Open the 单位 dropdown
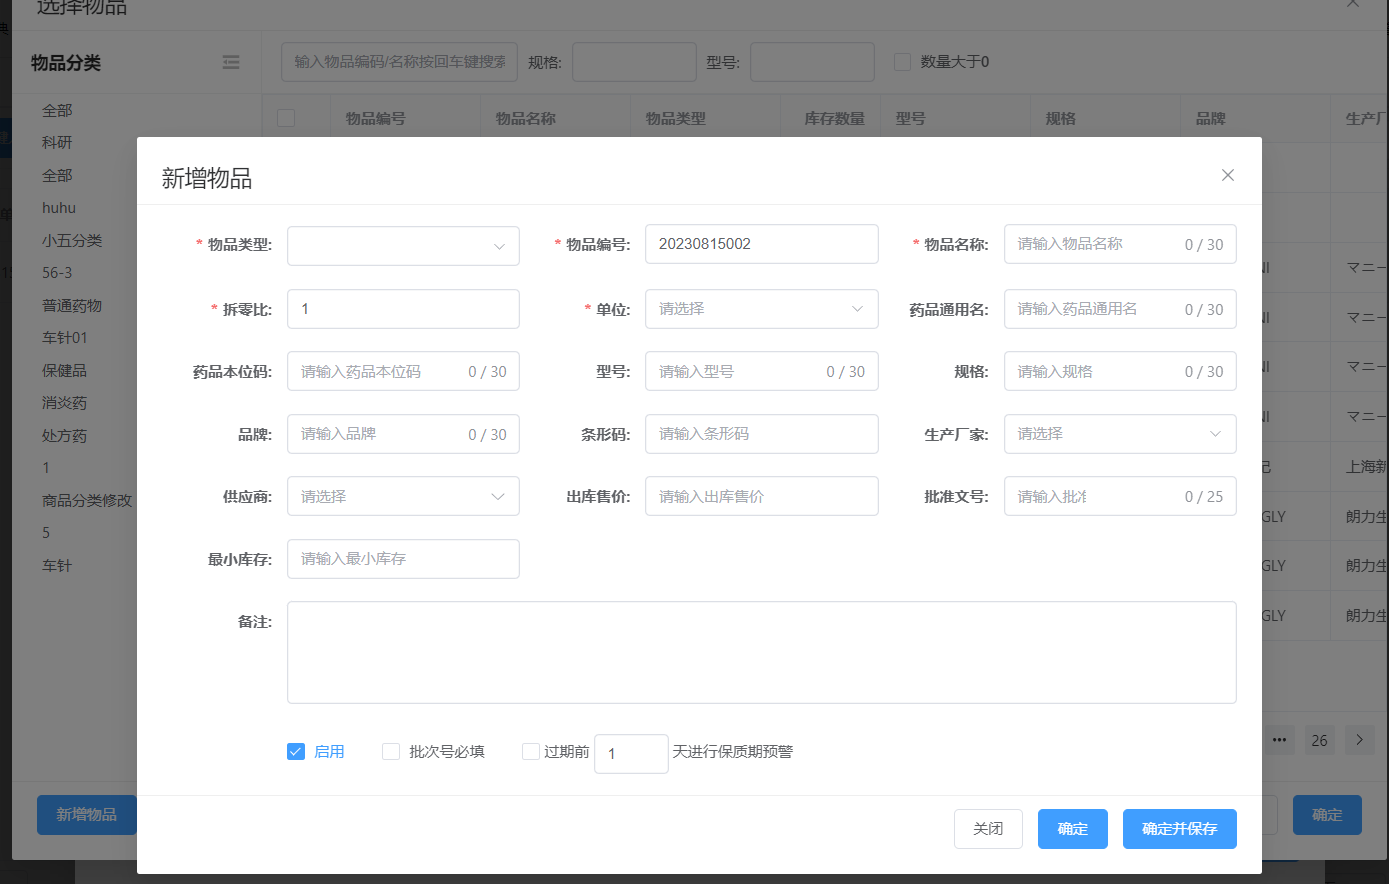 761,309
